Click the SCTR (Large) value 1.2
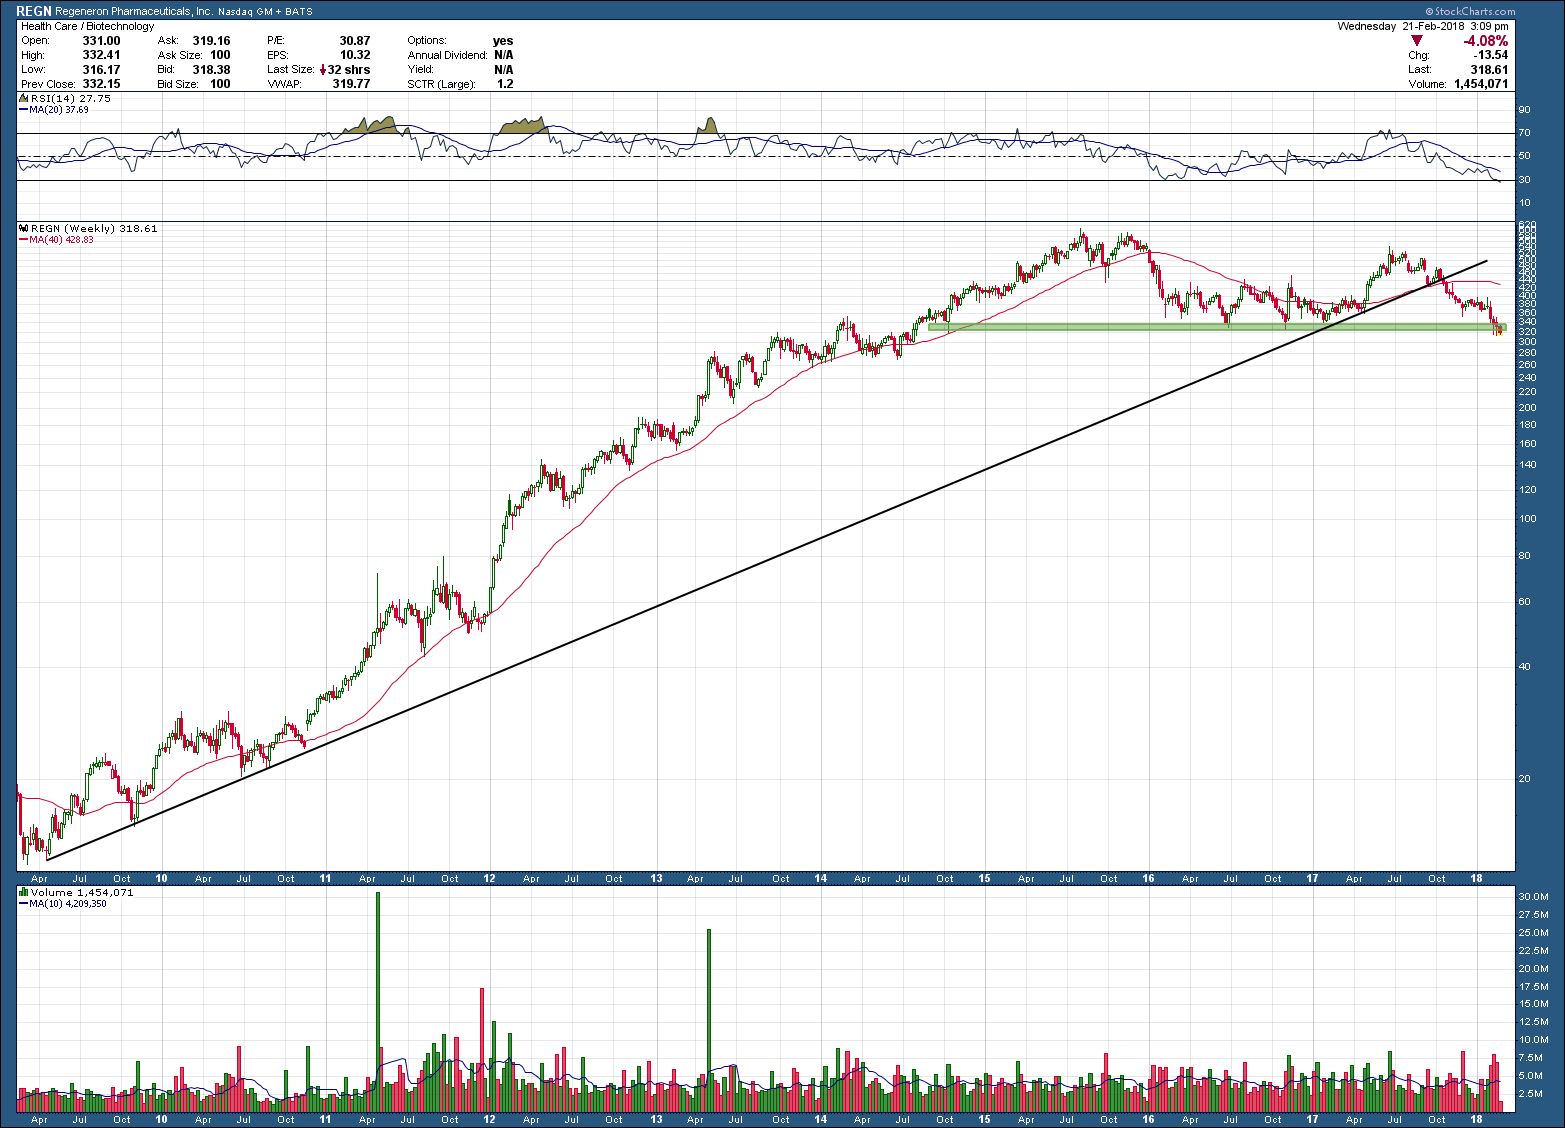 (x=505, y=84)
